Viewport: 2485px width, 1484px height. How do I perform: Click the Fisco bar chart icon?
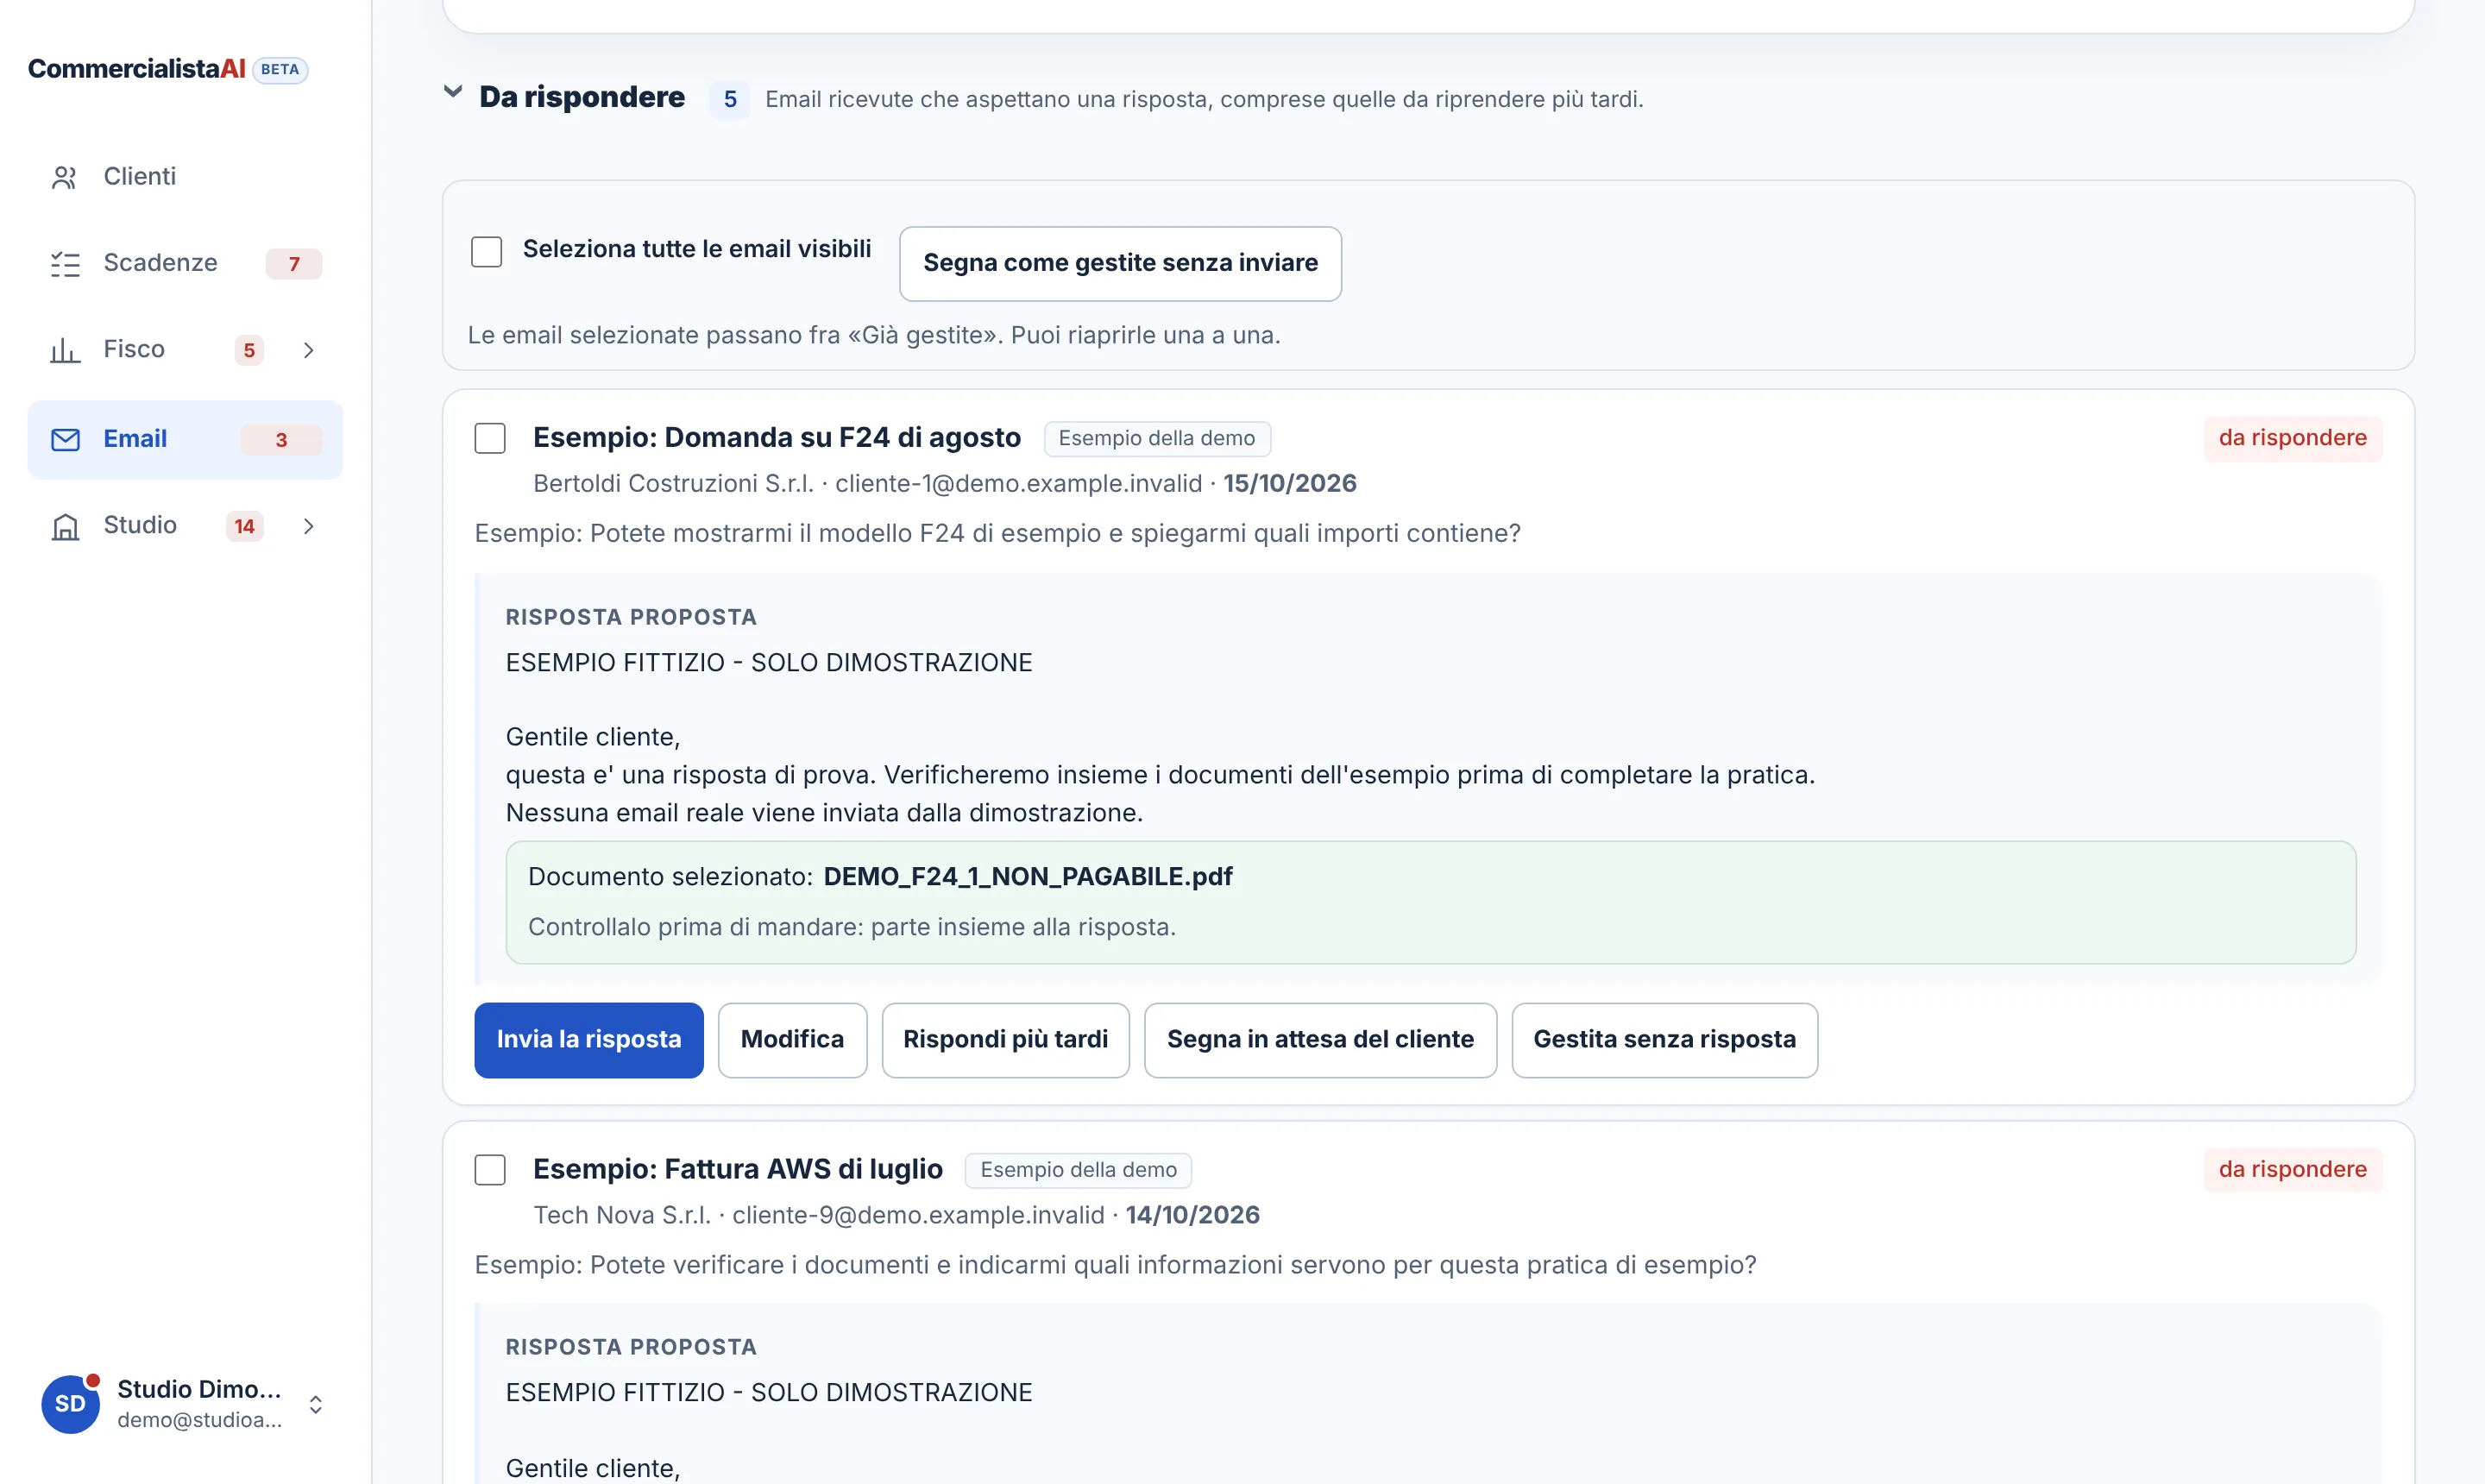point(65,350)
